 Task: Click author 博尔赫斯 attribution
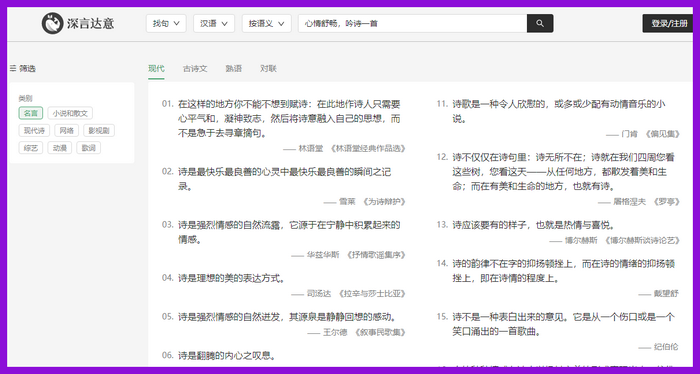pos(581,240)
